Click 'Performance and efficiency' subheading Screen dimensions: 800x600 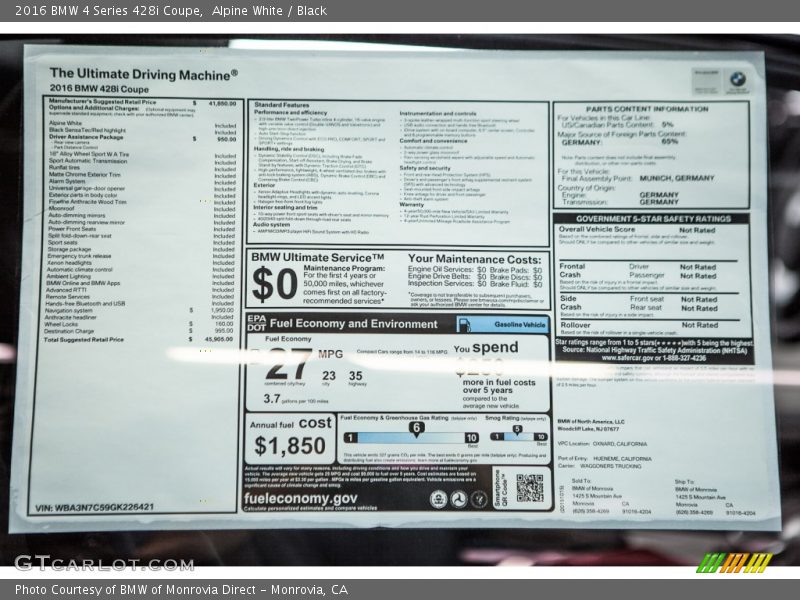coord(290,112)
